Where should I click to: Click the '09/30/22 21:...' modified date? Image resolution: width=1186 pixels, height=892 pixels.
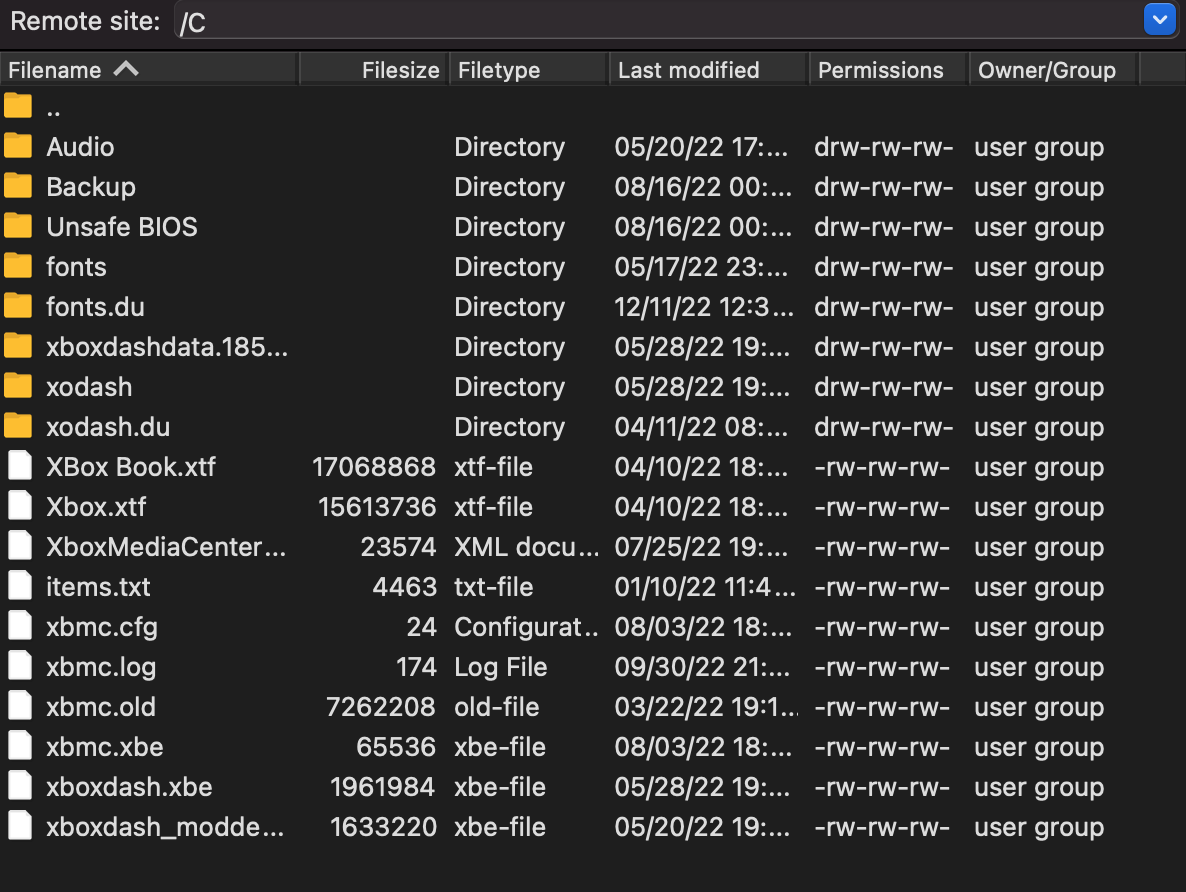pos(703,667)
